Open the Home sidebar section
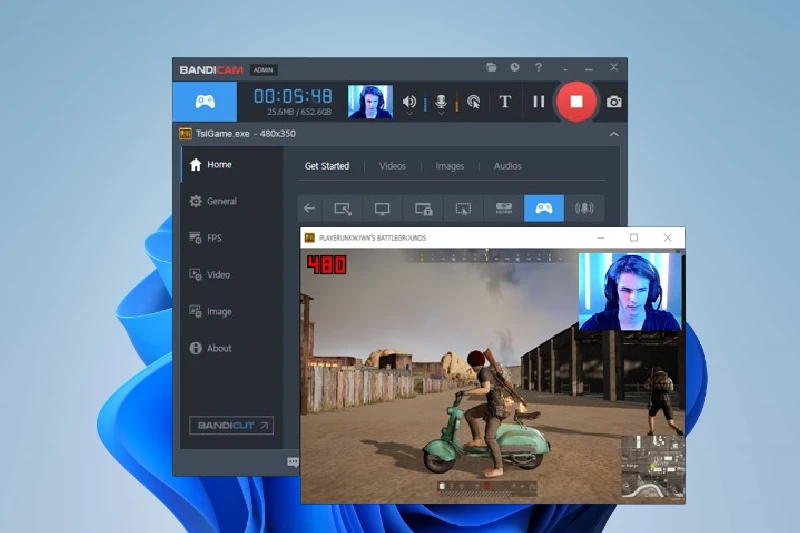The width and height of the screenshot is (800, 533). tap(232, 164)
